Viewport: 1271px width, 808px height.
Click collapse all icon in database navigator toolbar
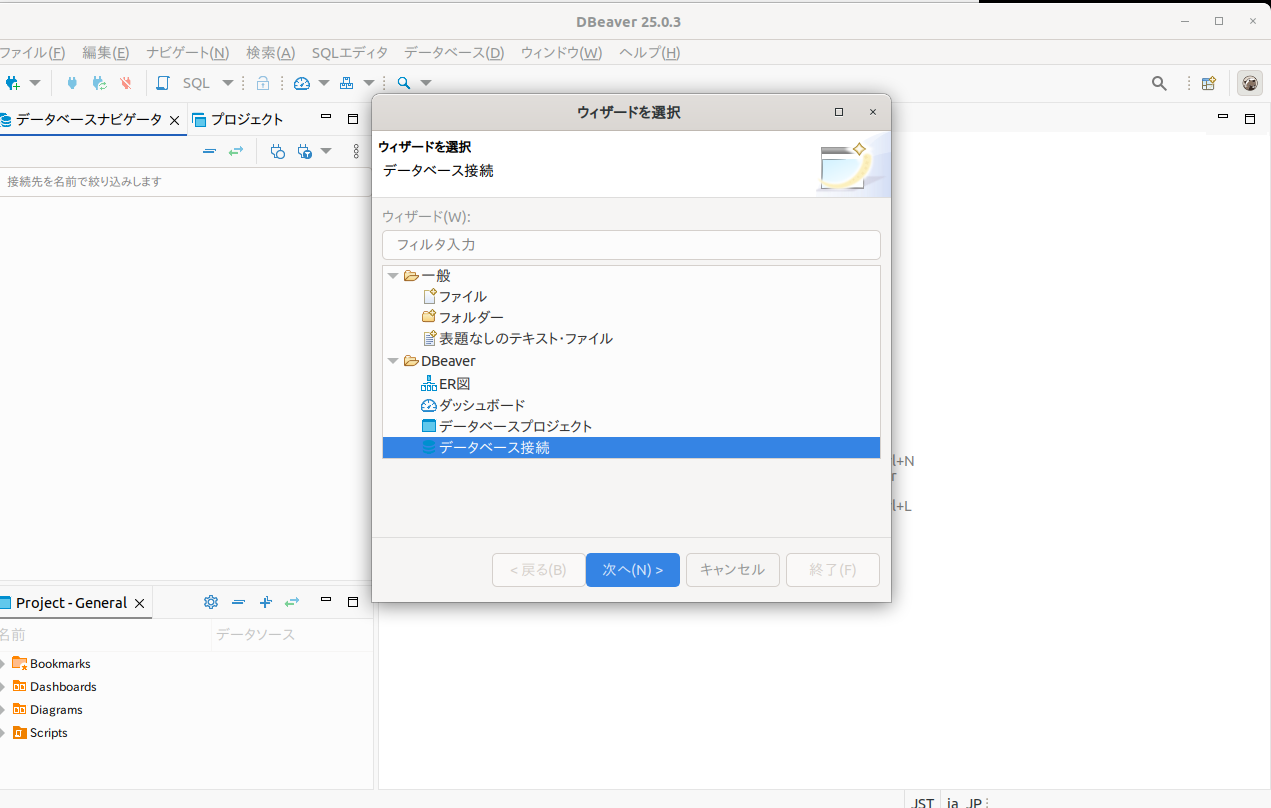click(209, 151)
